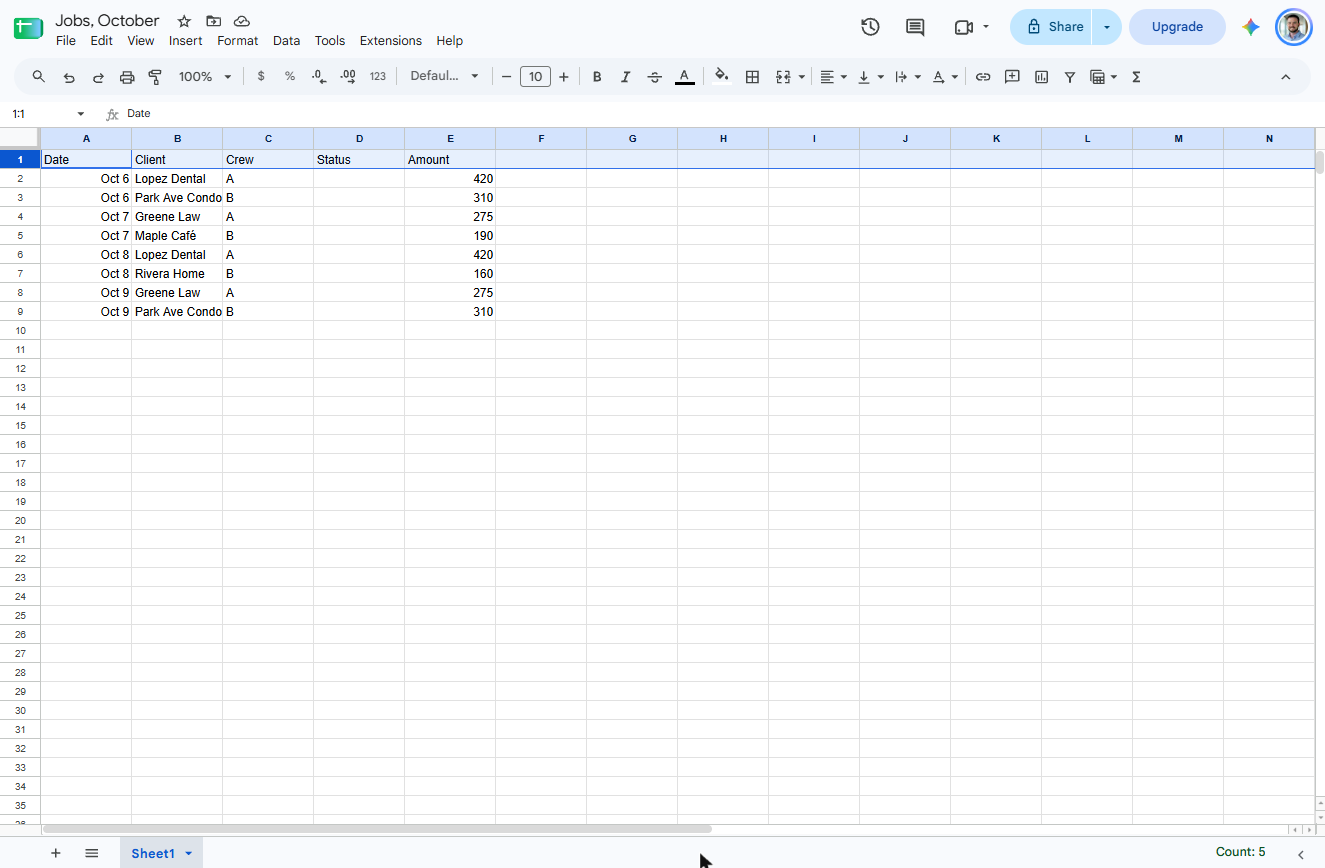
Task: Format as percent
Action: pyautogui.click(x=290, y=77)
